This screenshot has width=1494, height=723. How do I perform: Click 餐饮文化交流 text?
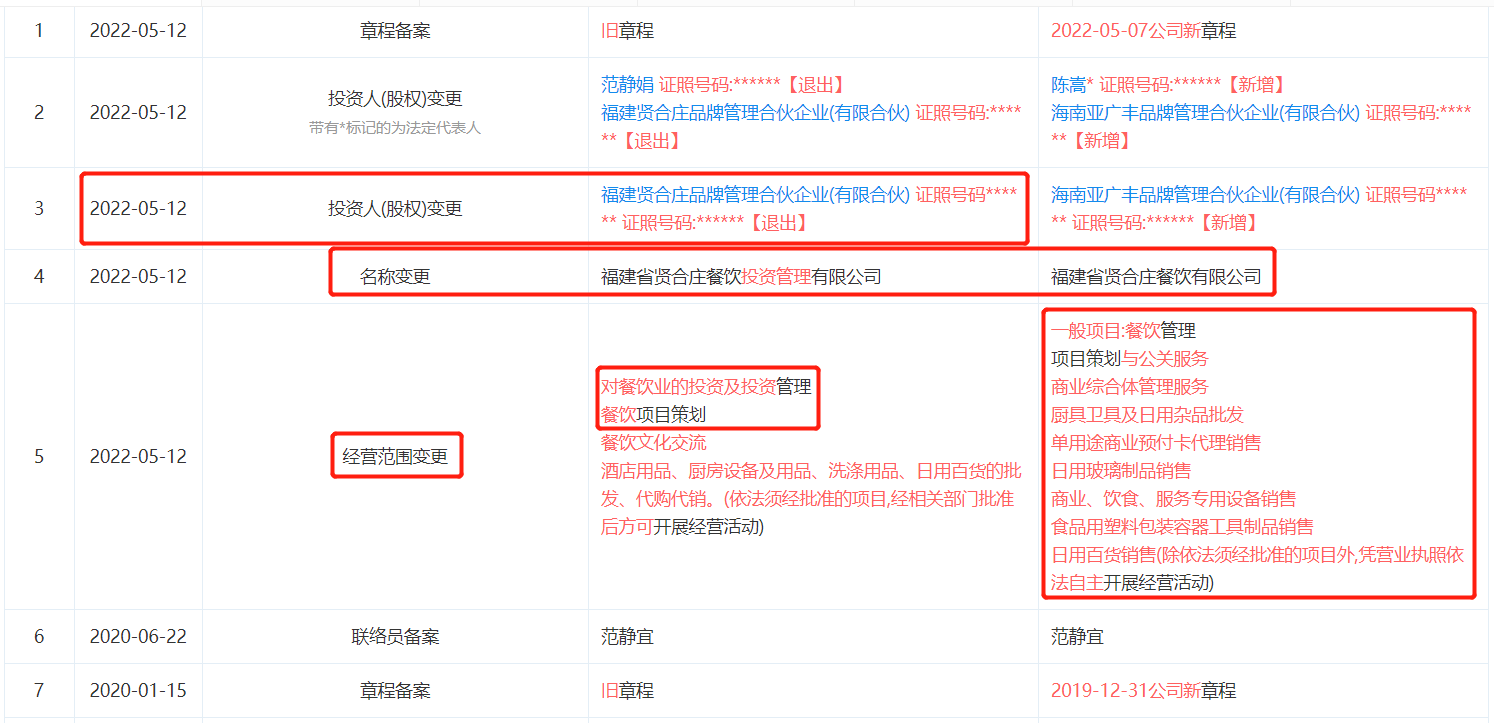pos(653,442)
